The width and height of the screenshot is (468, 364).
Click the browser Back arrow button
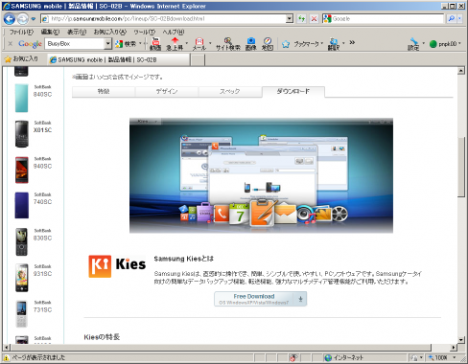tap(10, 19)
